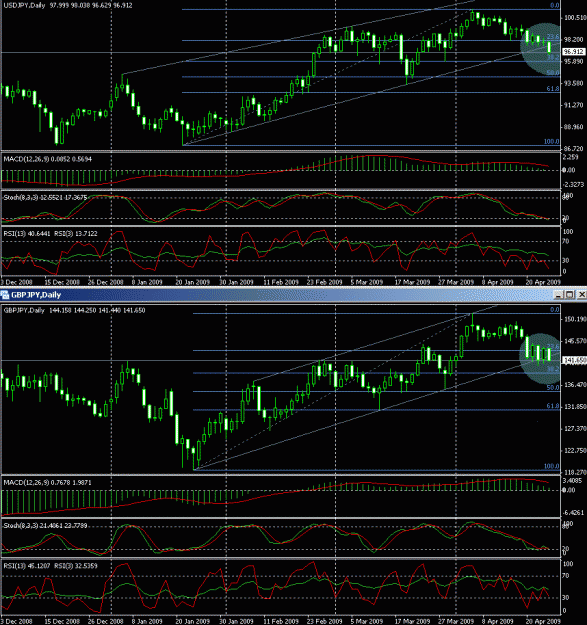The height and width of the screenshot is (625, 587).
Task: Click the 61.8 Fibonacci label on GBPJPY chart
Action: (552, 406)
